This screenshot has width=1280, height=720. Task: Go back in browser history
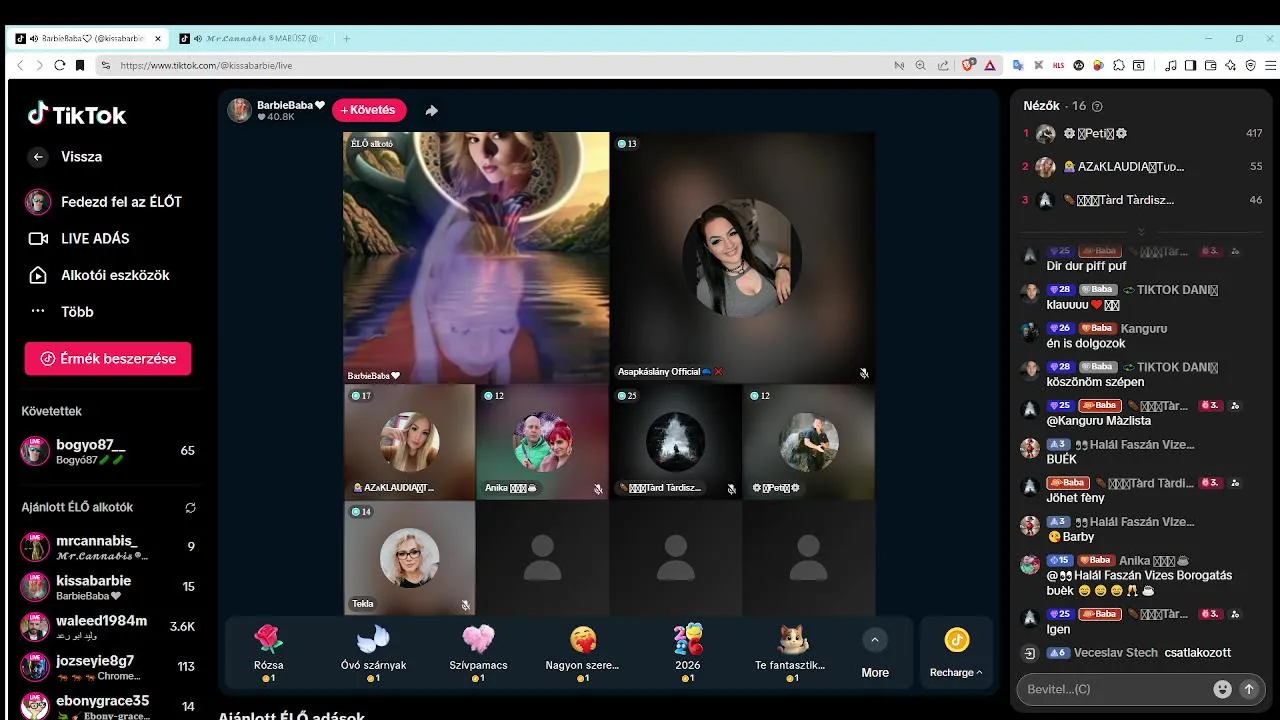point(20,65)
